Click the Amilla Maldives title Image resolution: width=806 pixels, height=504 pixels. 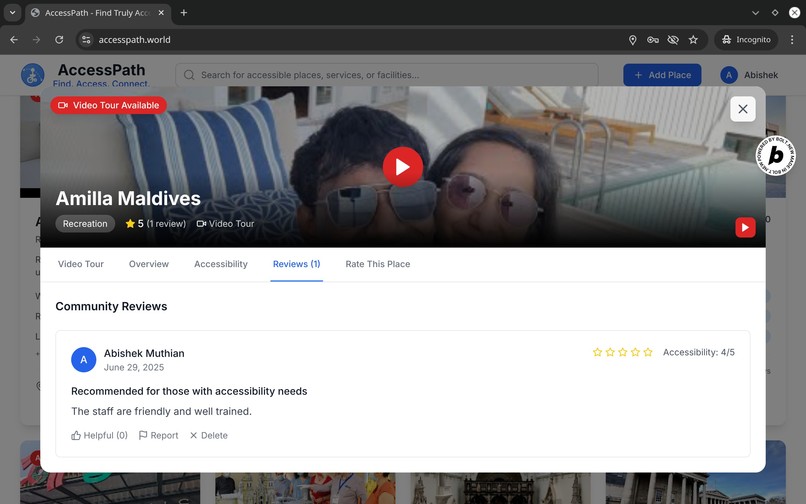128,199
